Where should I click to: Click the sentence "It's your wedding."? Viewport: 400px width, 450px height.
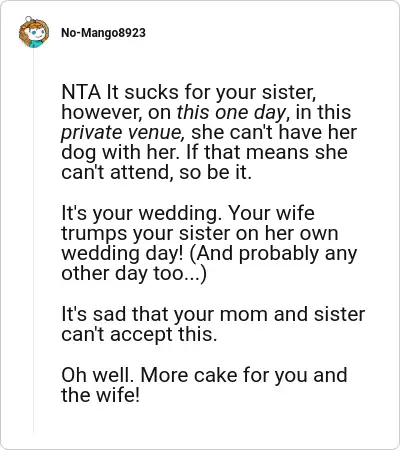(x=142, y=213)
